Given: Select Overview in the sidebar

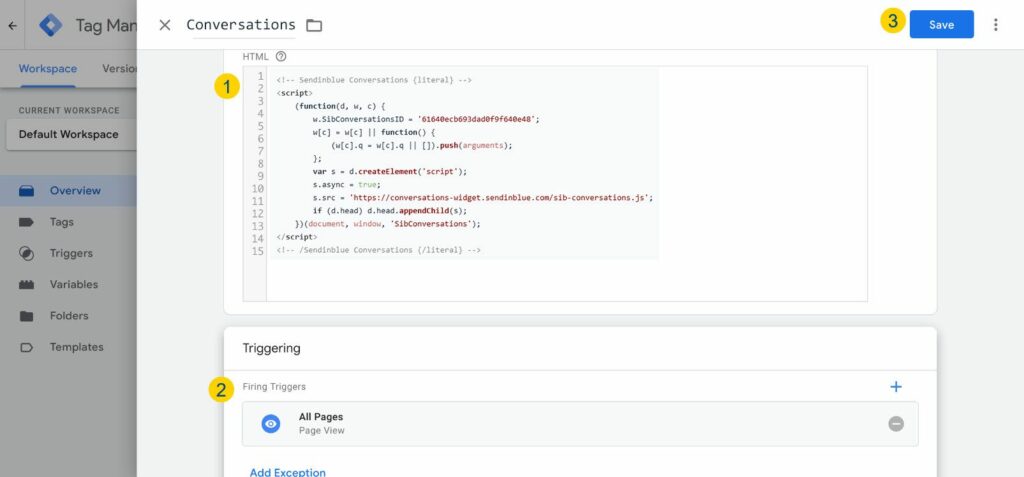Looking at the screenshot, I should pos(68,191).
